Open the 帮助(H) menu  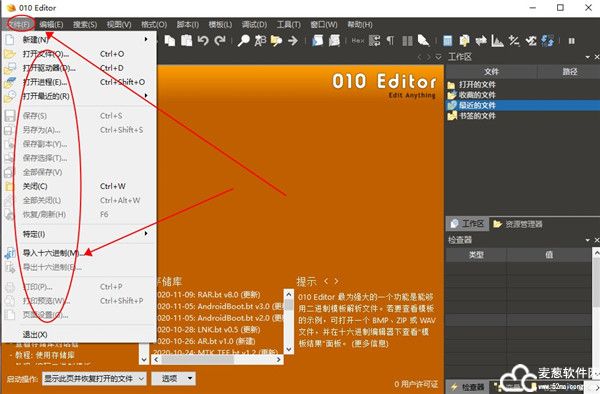360,24
